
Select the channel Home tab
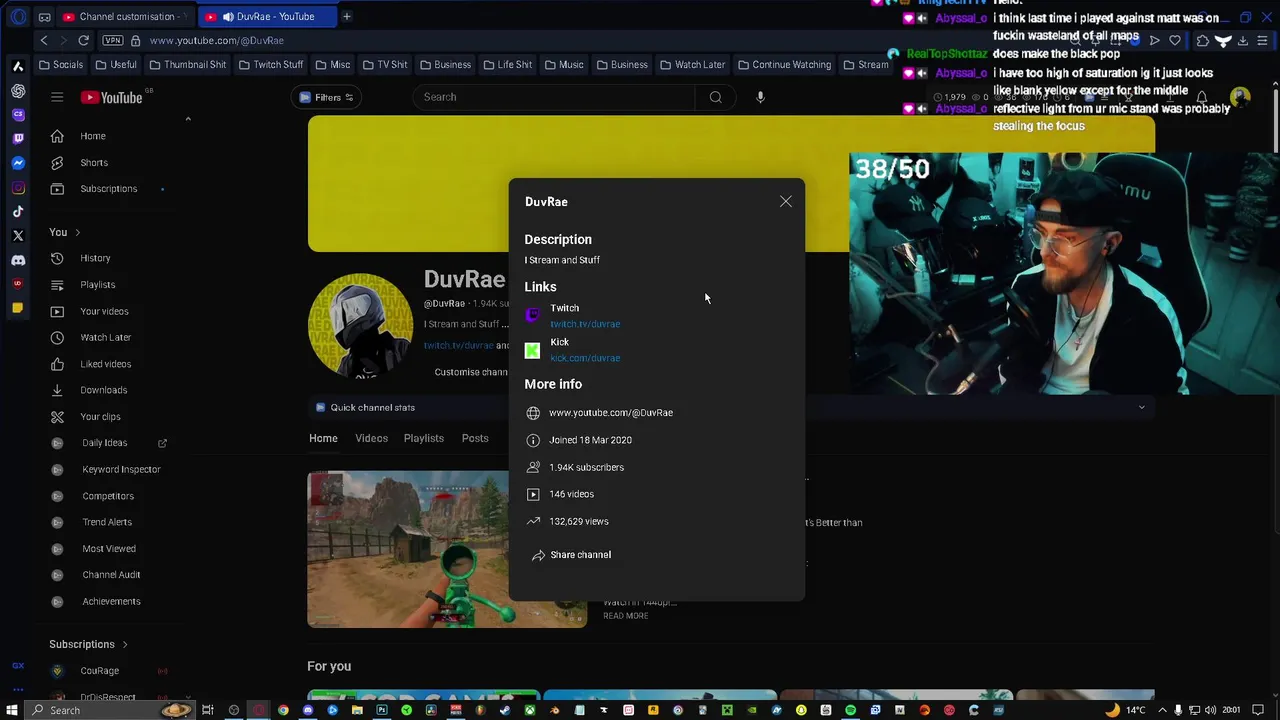323,438
